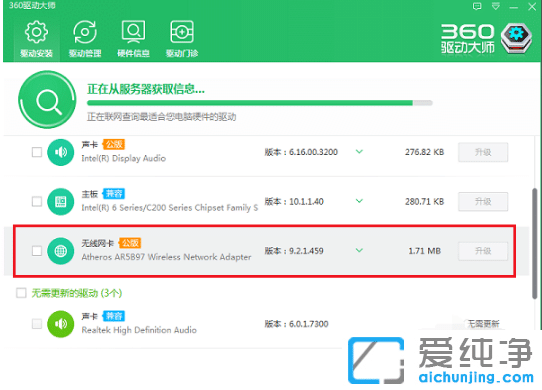Image resolution: width=542 pixels, height=390 pixels.
Task: Click the 公版 tag on 无线网卡 row
Action: [x=130, y=243]
